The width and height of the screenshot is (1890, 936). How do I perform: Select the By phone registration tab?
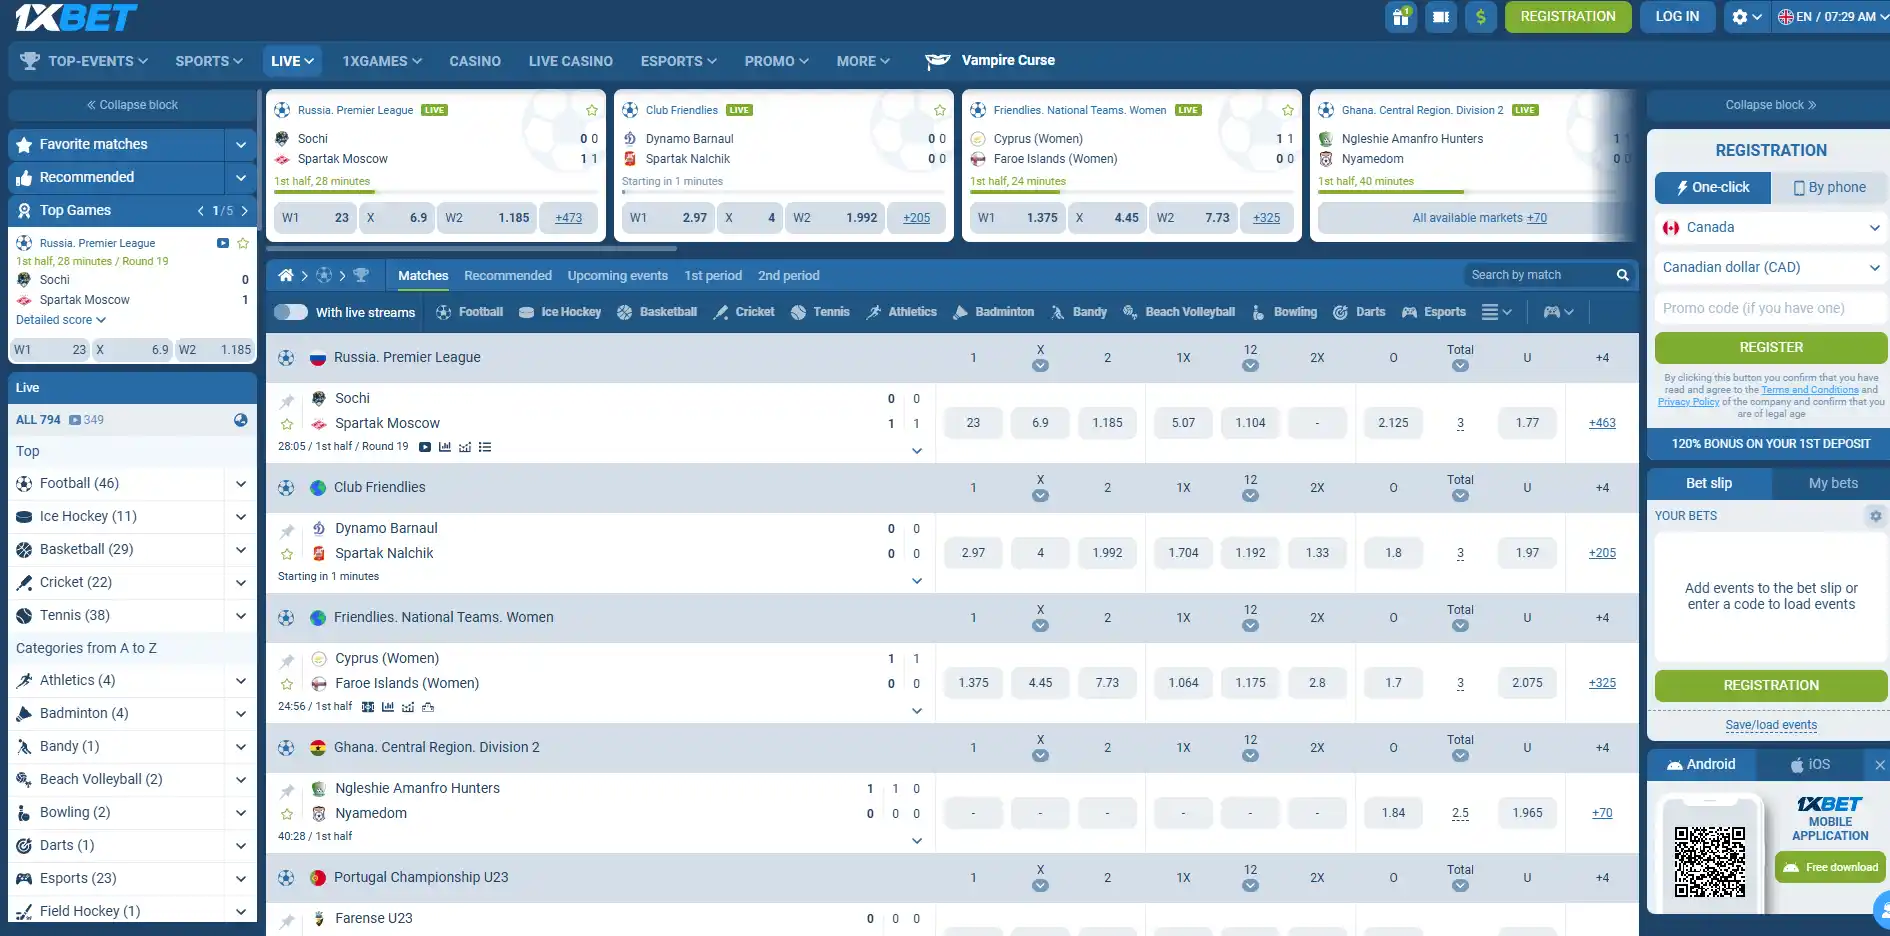[1829, 188]
